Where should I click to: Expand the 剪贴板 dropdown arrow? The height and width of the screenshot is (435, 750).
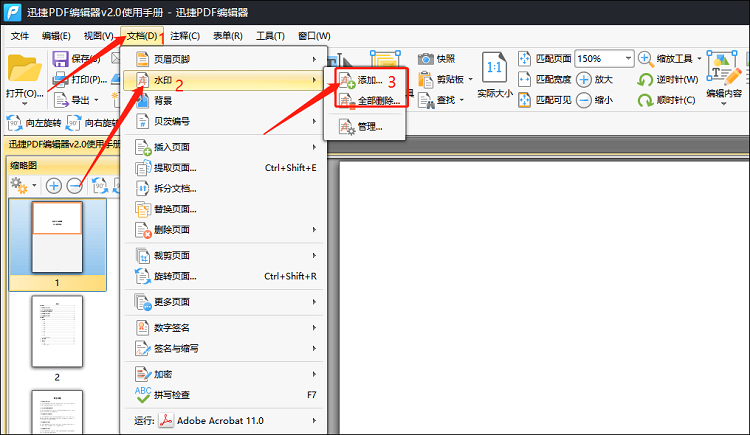pos(470,79)
